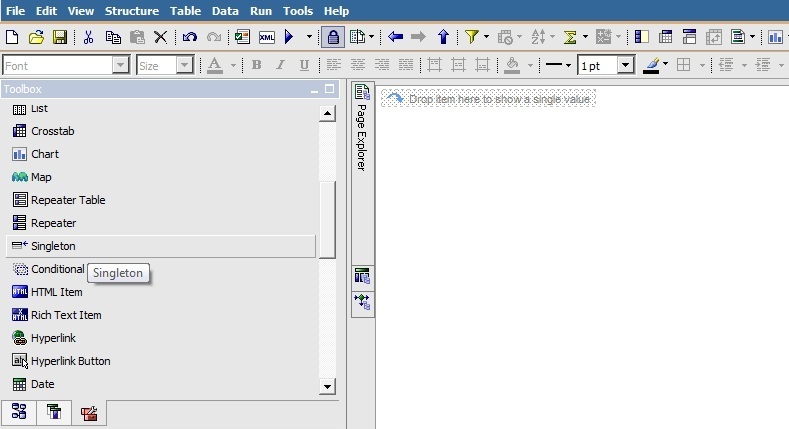Image resolution: width=789 pixels, height=429 pixels.
Task: Toggle italic formatting
Action: point(280,65)
